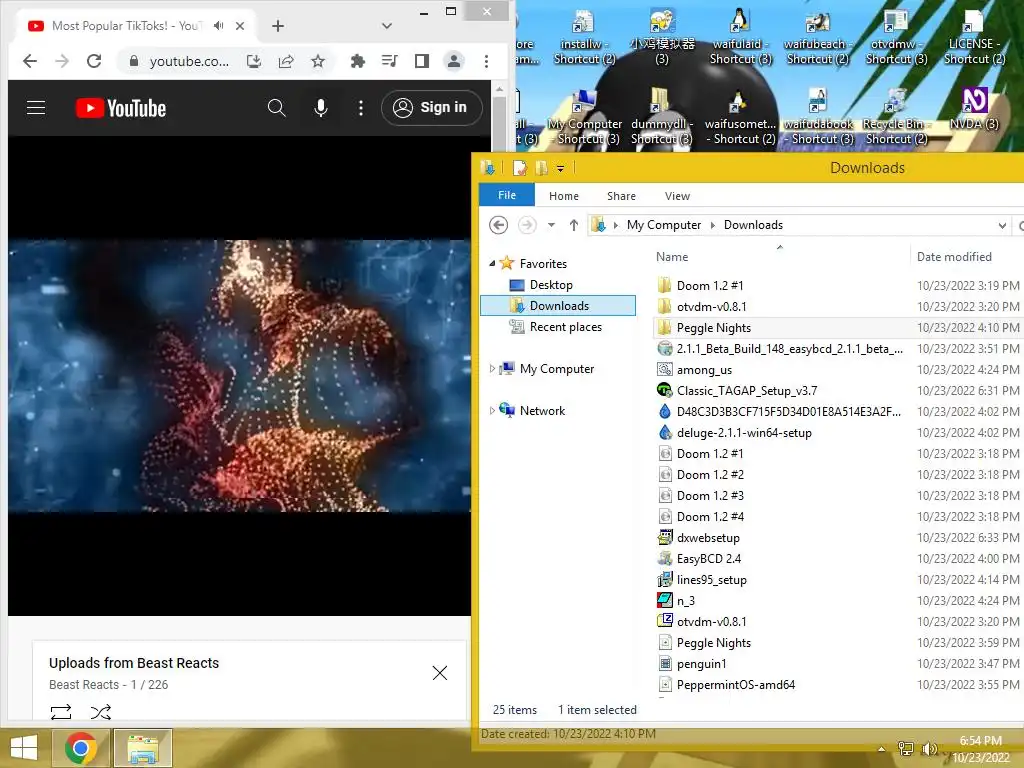This screenshot has height=768, width=1024.
Task: Click Chrome icon in taskbar
Action: (x=80, y=748)
